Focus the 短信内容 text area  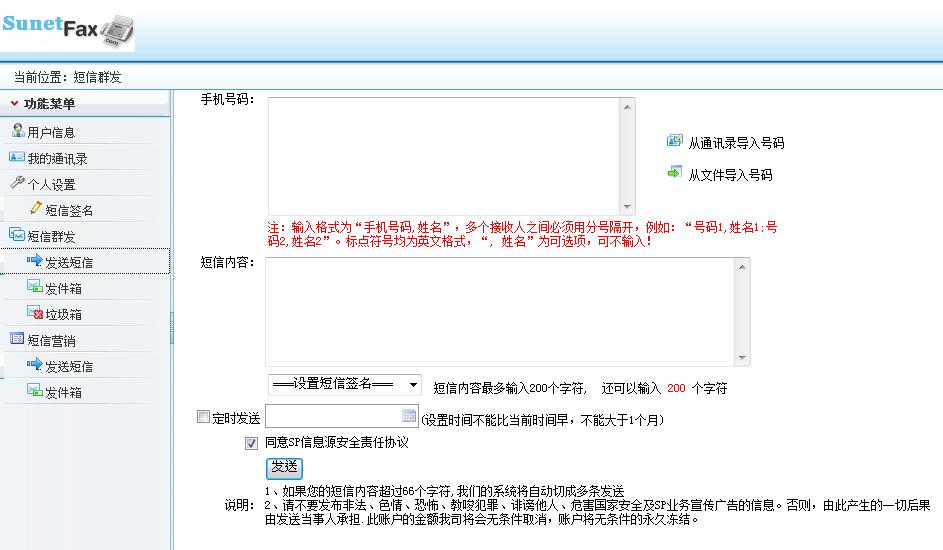click(500, 311)
